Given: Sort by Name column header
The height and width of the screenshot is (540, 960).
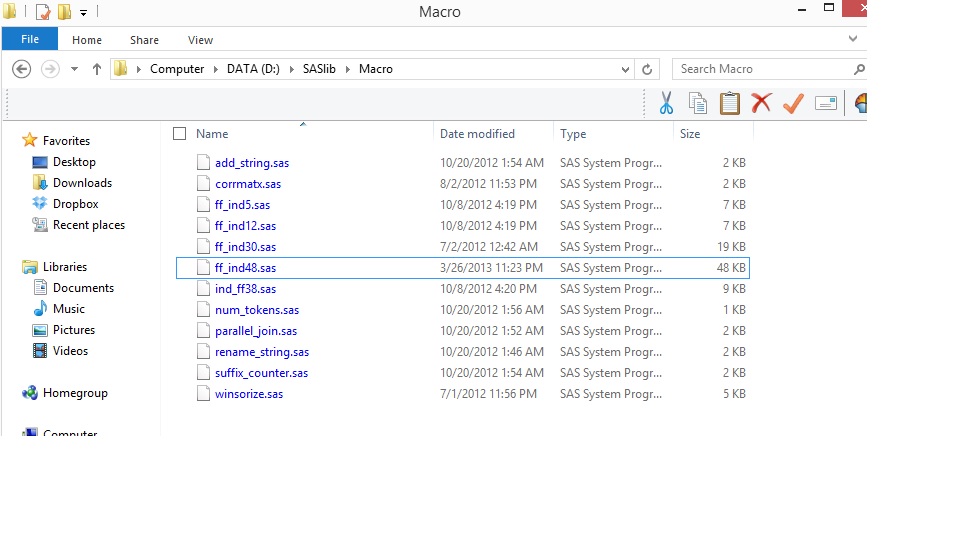Looking at the screenshot, I should click(212, 133).
